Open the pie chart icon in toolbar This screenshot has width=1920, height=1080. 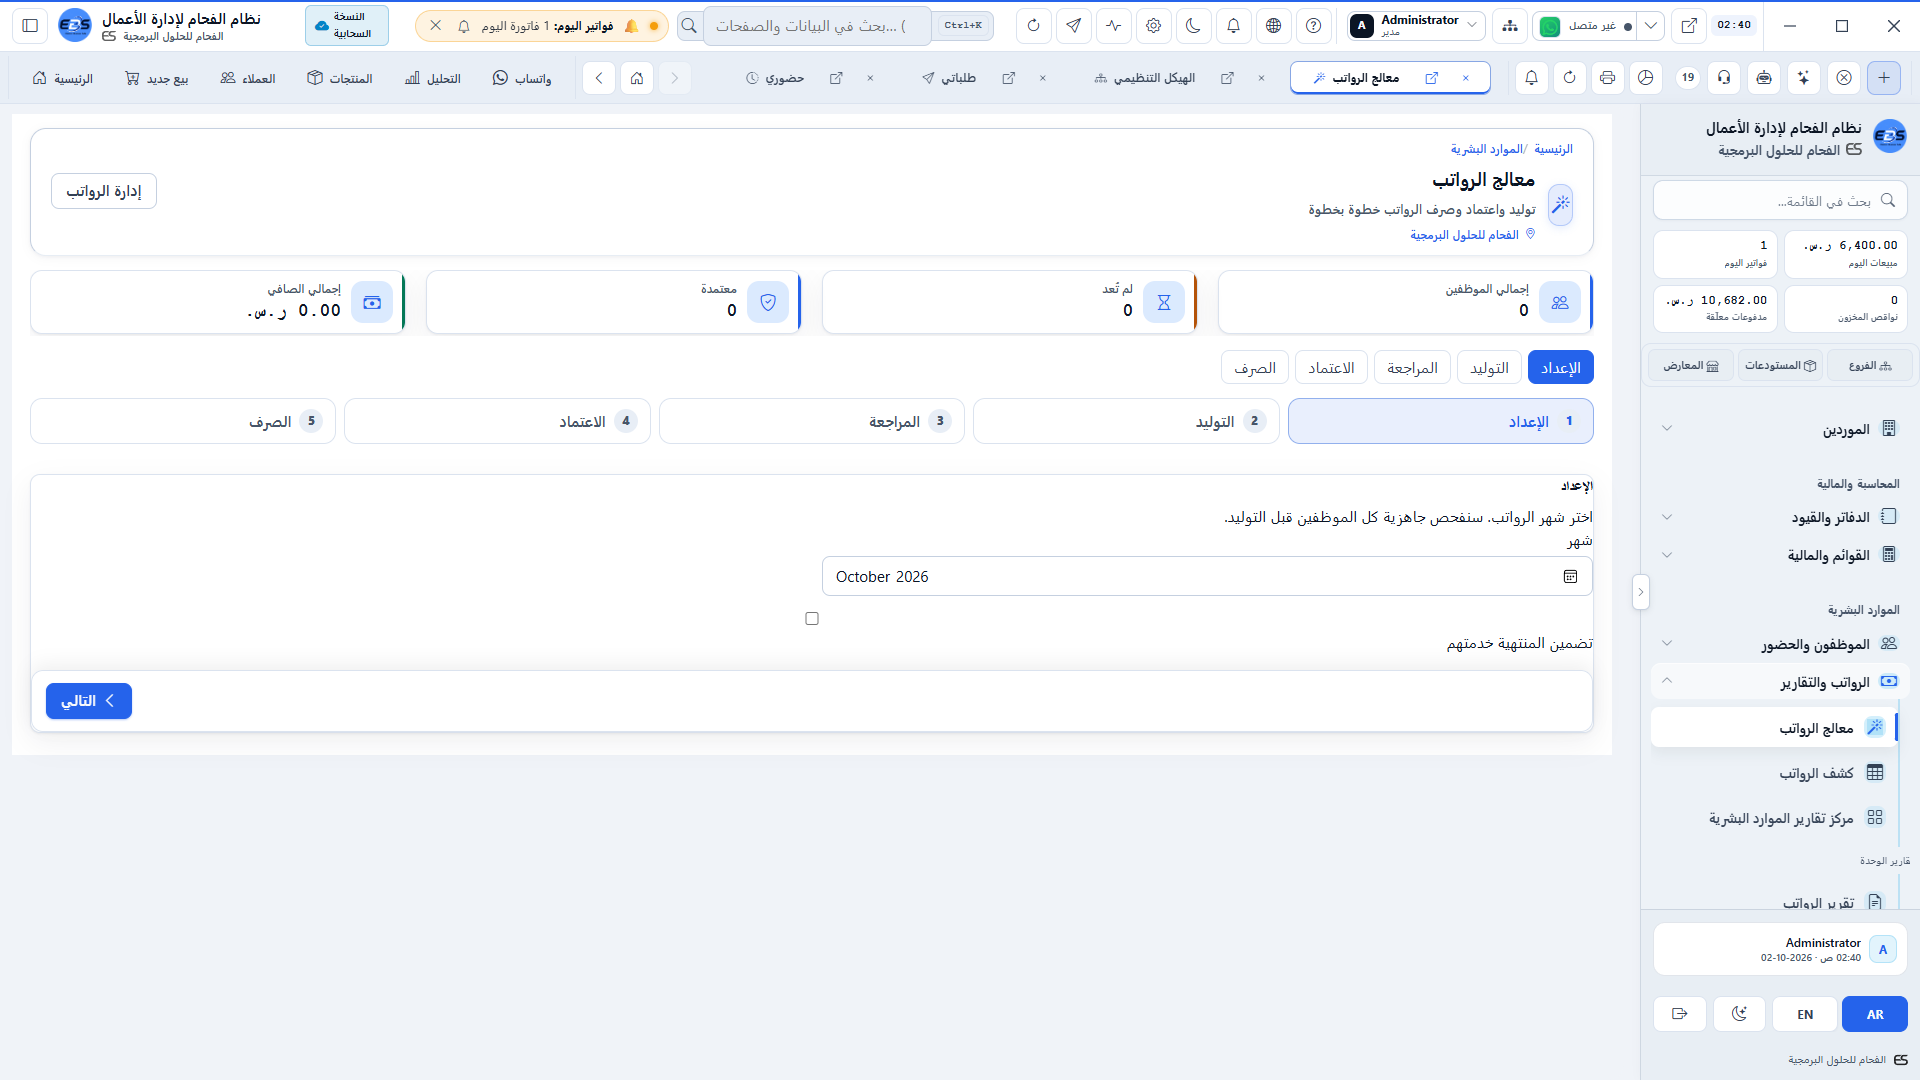pos(1646,78)
